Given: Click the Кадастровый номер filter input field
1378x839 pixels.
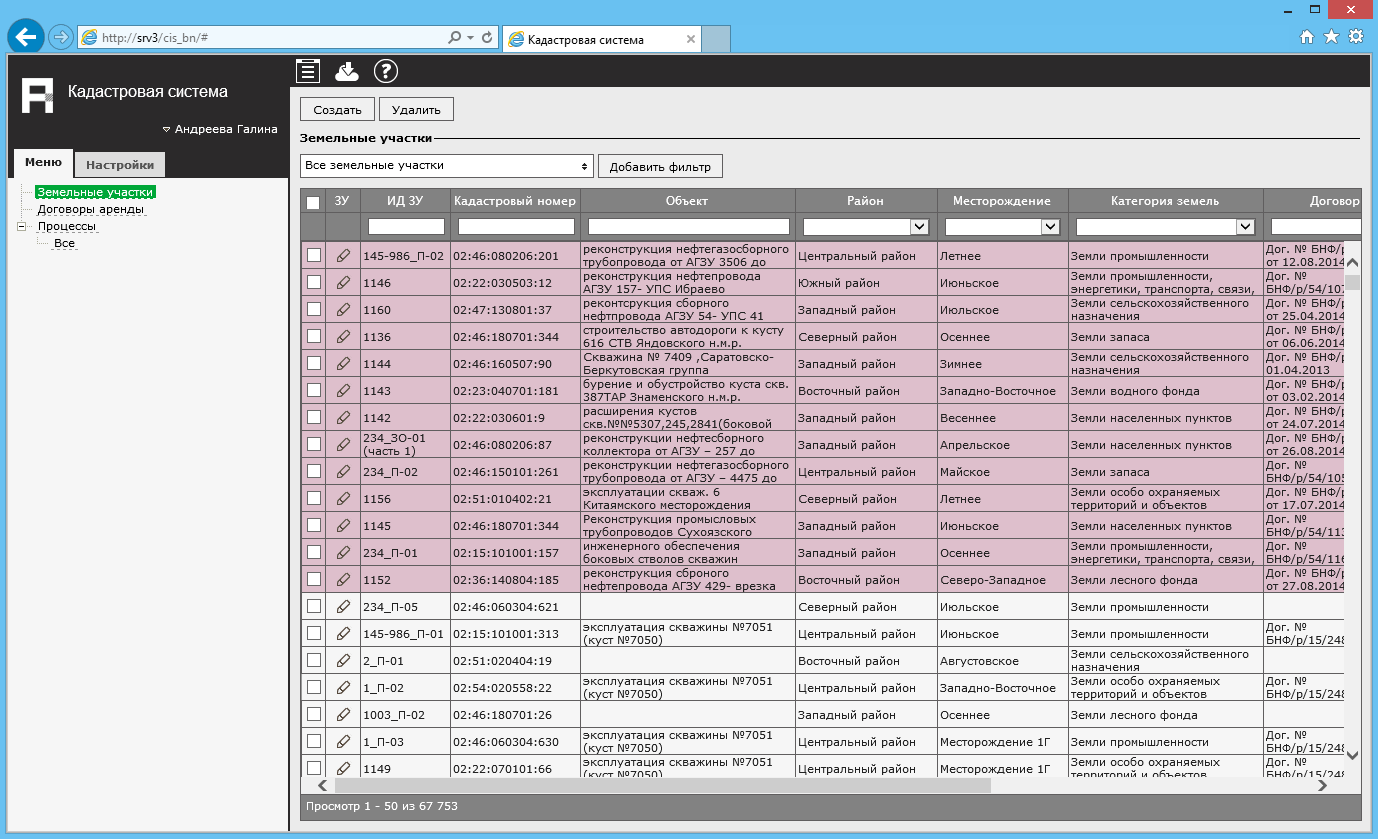Looking at the screenshot, I should 516,227.
